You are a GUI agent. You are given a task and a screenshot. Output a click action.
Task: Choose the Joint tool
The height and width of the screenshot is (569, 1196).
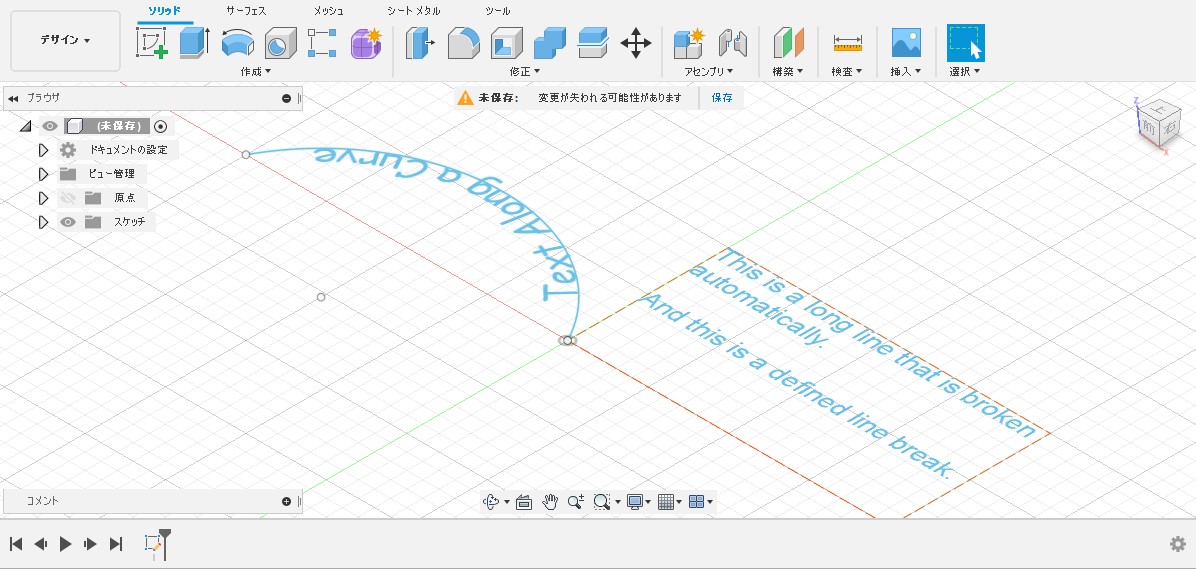(x=732, y=43)
